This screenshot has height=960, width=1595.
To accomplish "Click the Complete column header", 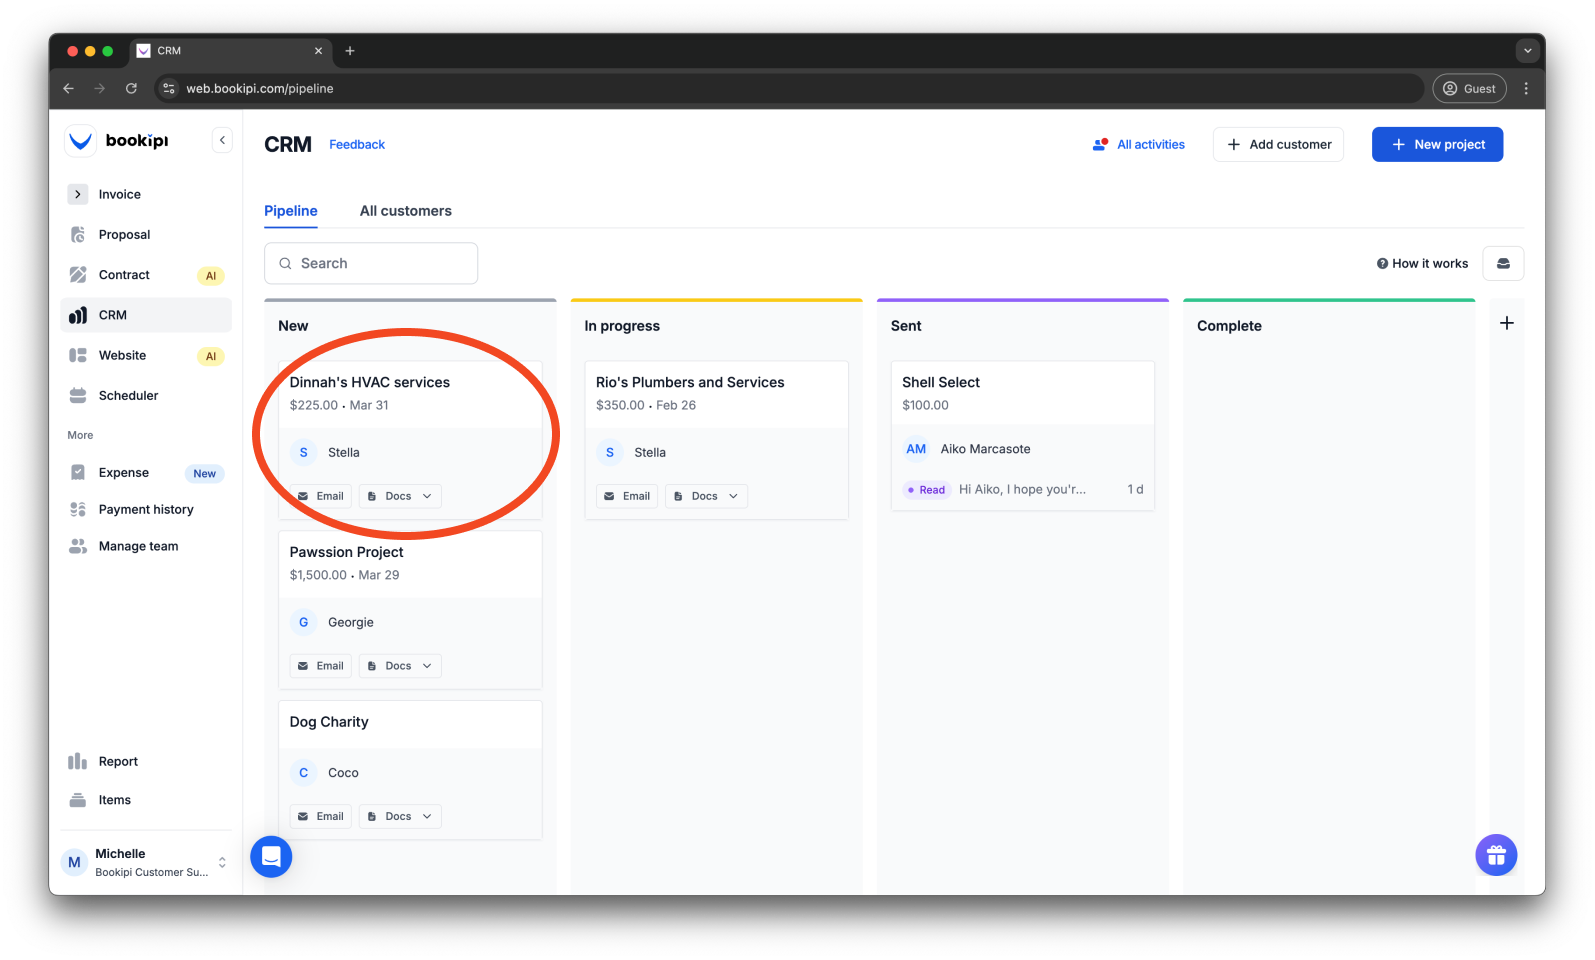I will click(x=1229, y=326).
